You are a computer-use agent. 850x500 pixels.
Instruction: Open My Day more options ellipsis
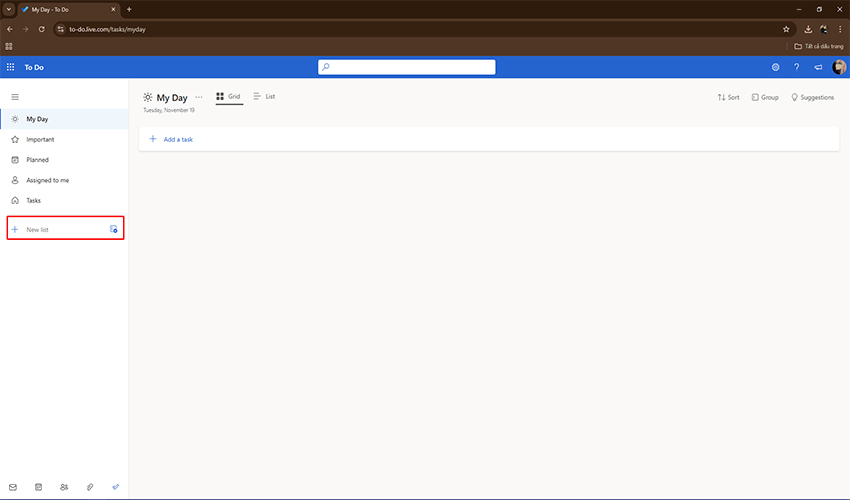pyautogui.click(x=198, y=97)
